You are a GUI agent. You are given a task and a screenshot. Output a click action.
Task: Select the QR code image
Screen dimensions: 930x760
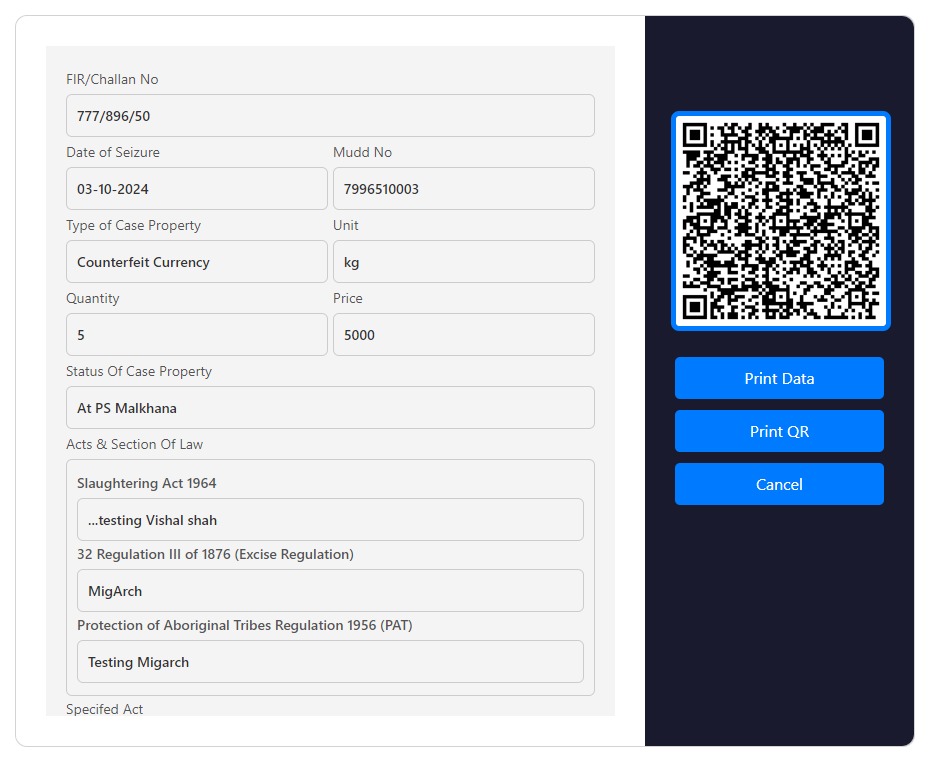[781, 221]
